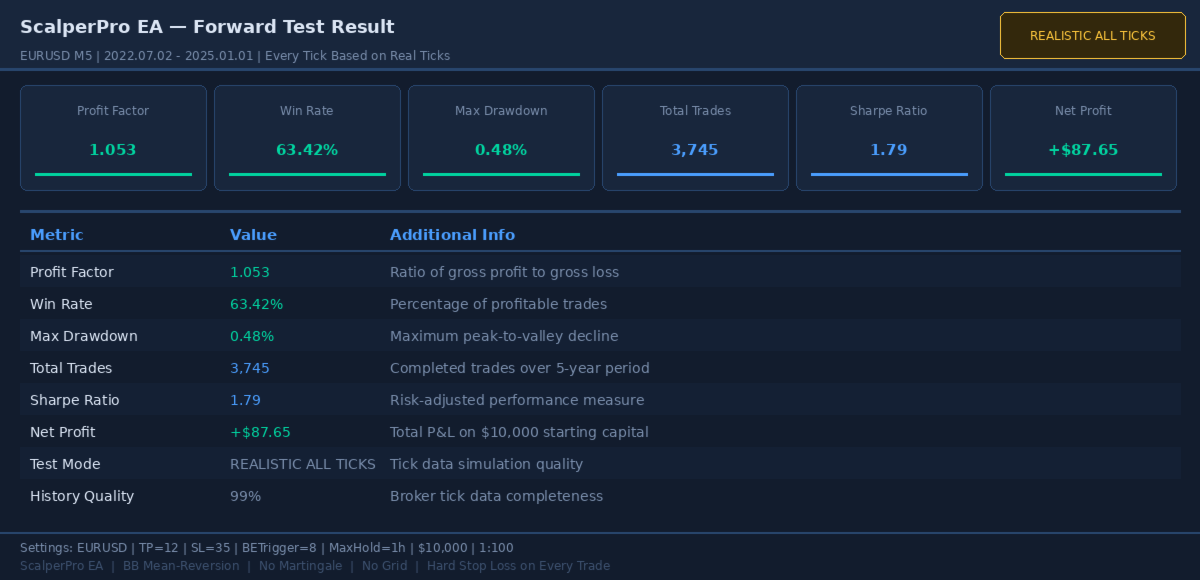Click the Additional Info column header
Viewport: 1200px width, 580px height.
[x=452, y=235]
